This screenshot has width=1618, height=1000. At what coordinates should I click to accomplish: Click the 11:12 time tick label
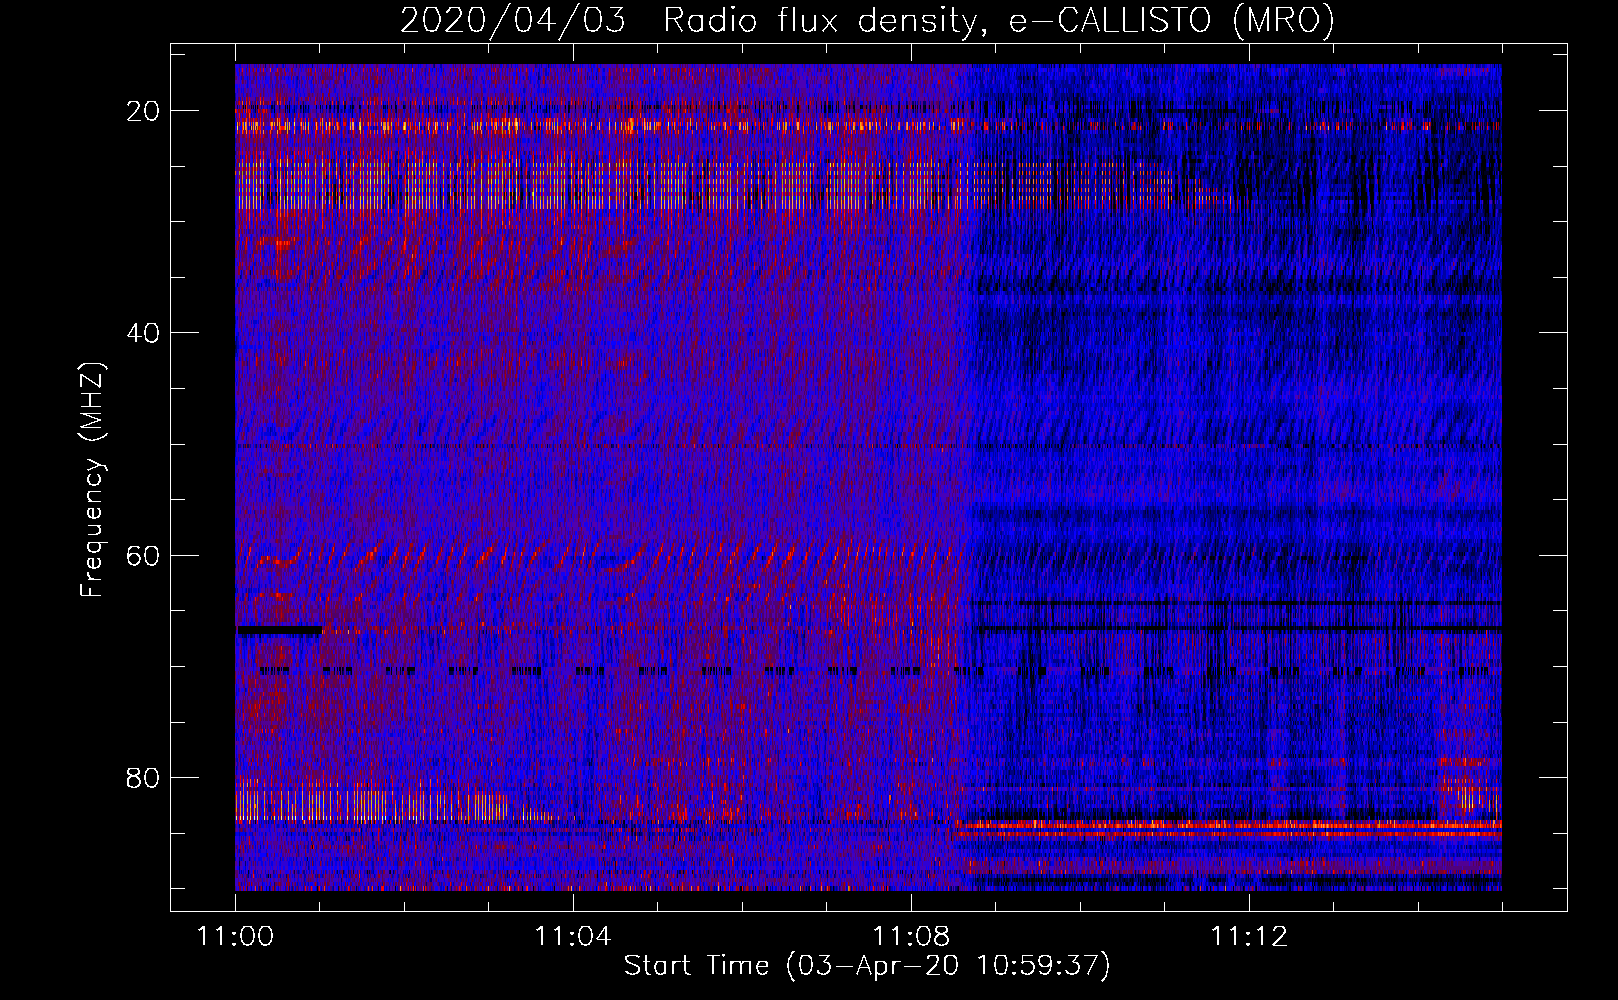1249,937
